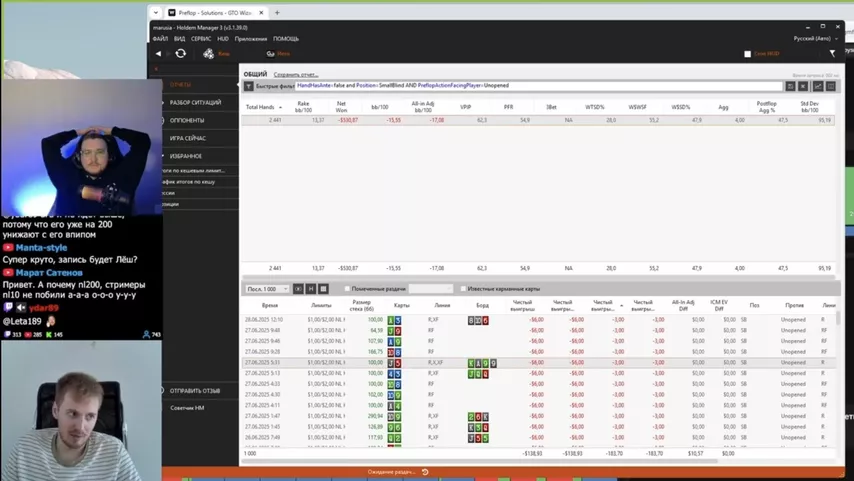This screenshot has height=481, width=854.
Task: Open the browser tab list chevron
Action: (156, 13)
